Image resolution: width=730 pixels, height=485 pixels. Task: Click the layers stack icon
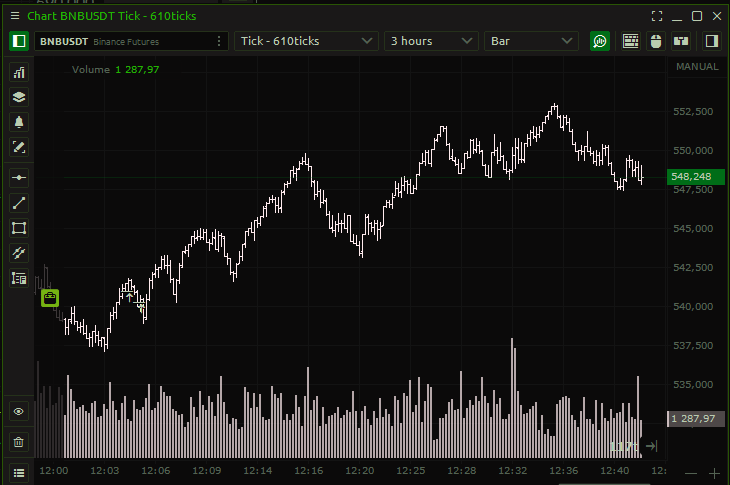click(x=19, y=97)
